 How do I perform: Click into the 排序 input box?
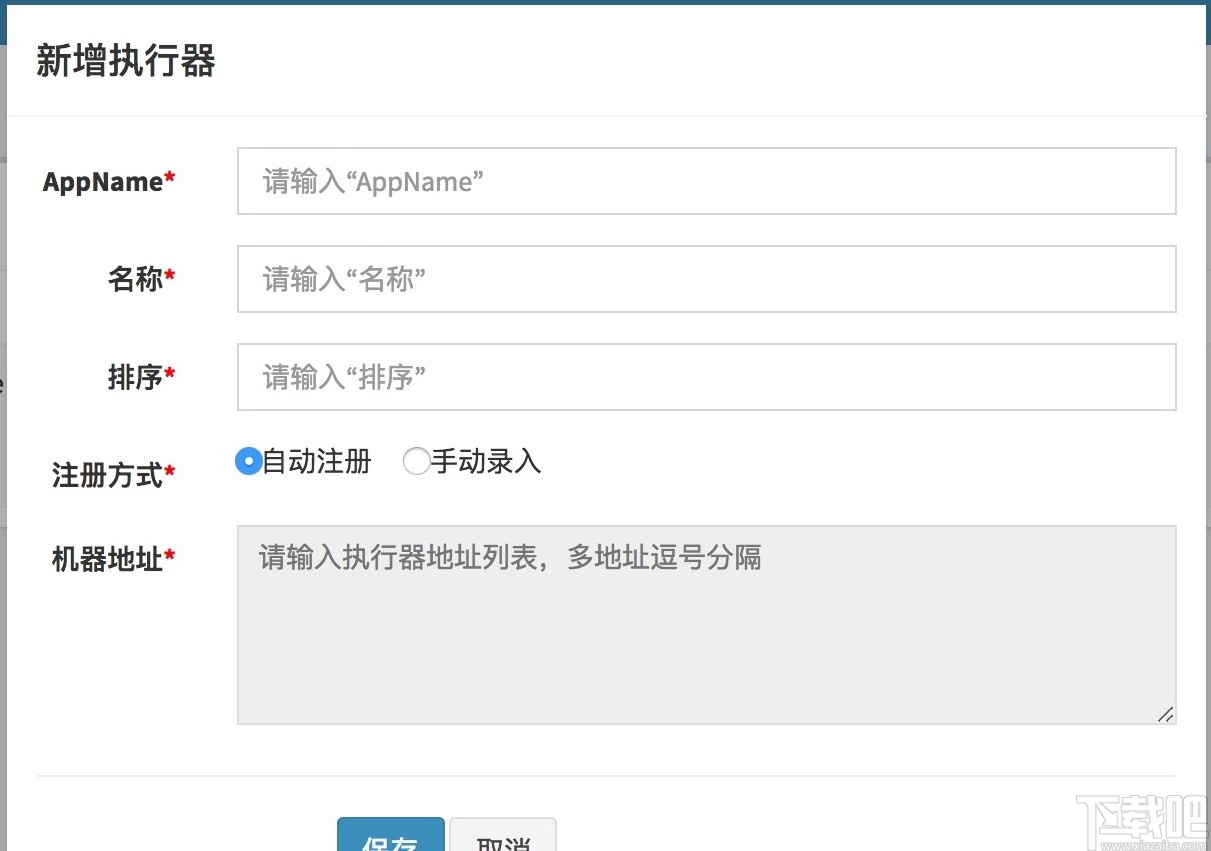[x=706, y=377]
